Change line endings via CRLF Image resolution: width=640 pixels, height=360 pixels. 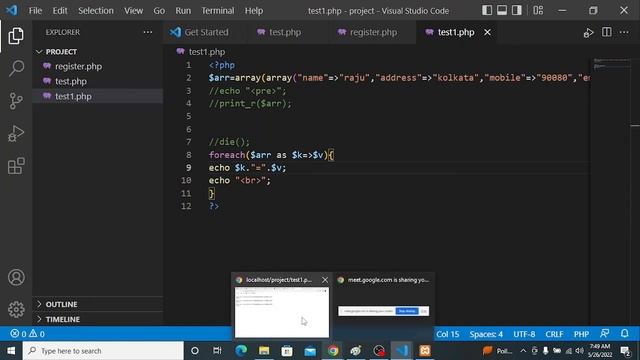click(554, 334)
